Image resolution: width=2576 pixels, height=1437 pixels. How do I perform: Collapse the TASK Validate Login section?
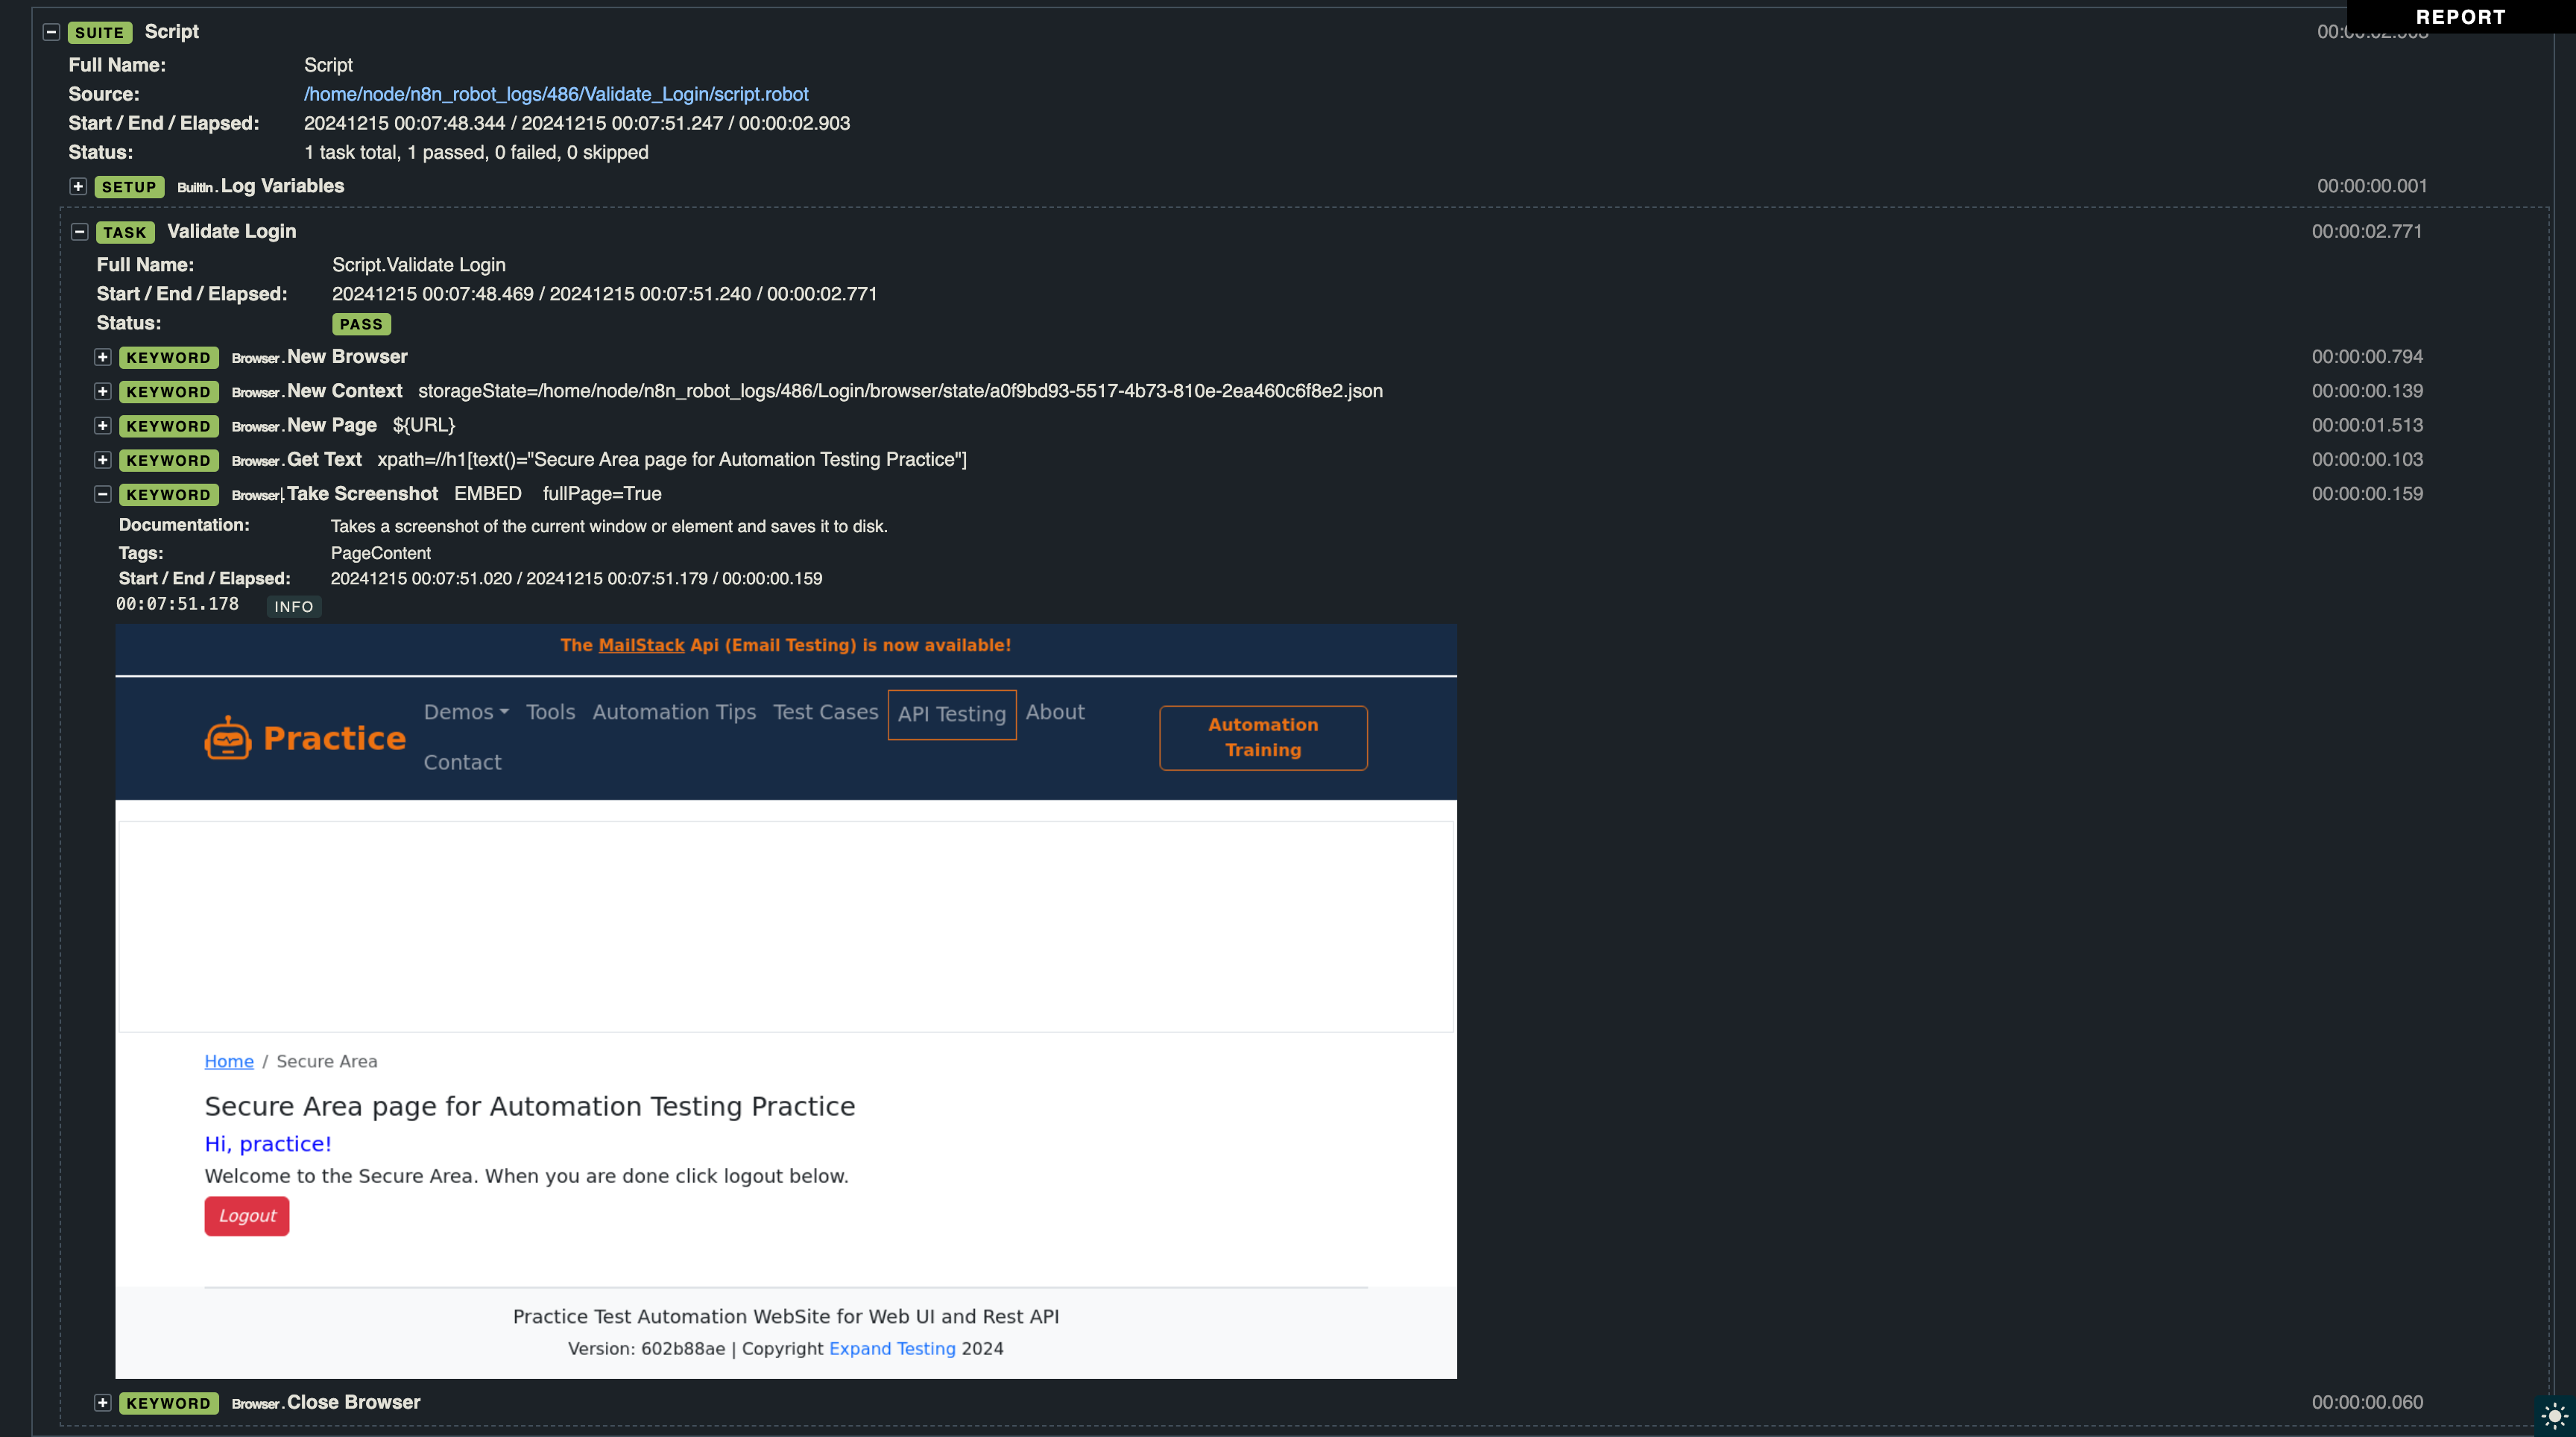[x=78, y=232]
